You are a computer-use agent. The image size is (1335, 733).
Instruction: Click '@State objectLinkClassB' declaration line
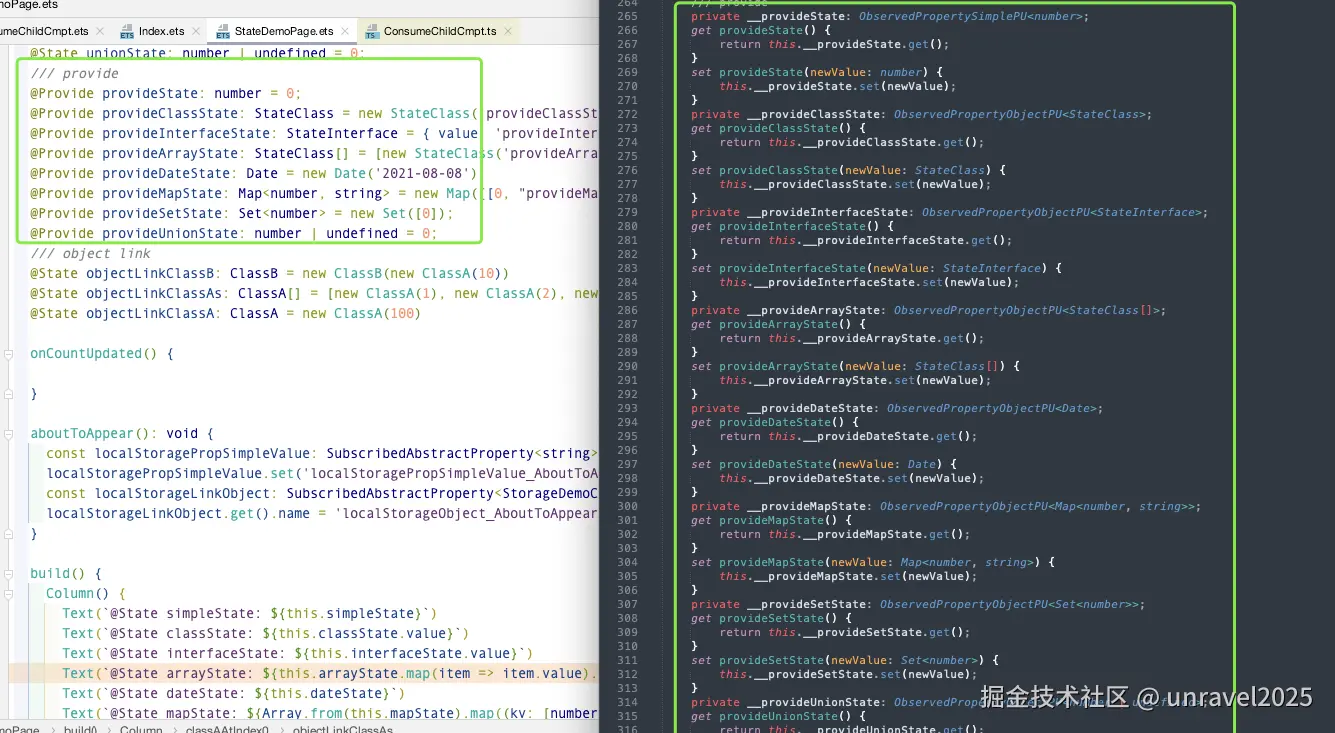pos(269,273)
